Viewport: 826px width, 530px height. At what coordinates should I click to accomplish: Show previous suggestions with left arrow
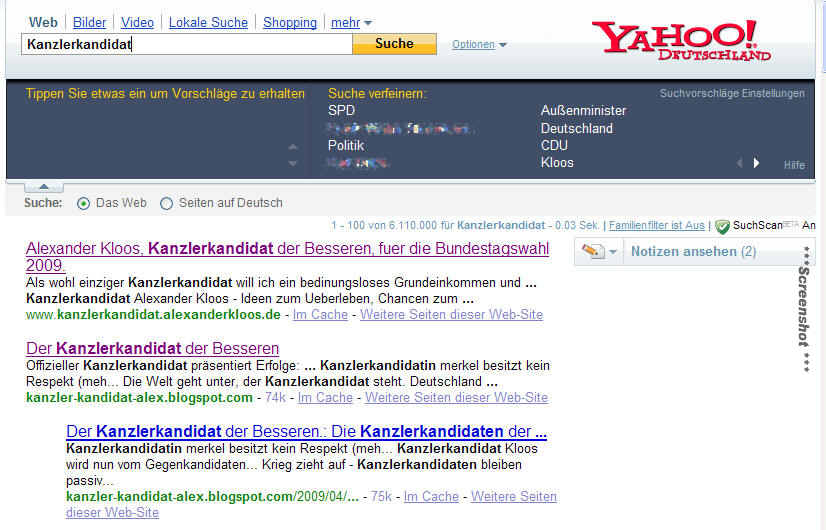[x=740, y=163]
